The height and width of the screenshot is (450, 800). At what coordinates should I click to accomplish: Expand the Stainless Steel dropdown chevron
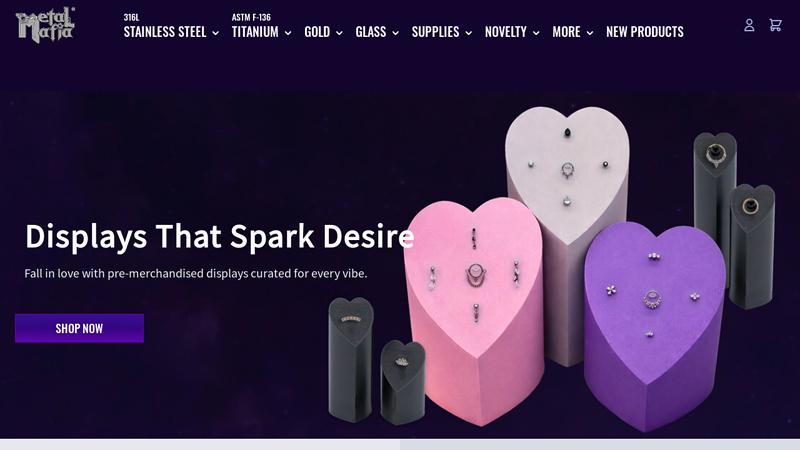(x=215, y=33)
